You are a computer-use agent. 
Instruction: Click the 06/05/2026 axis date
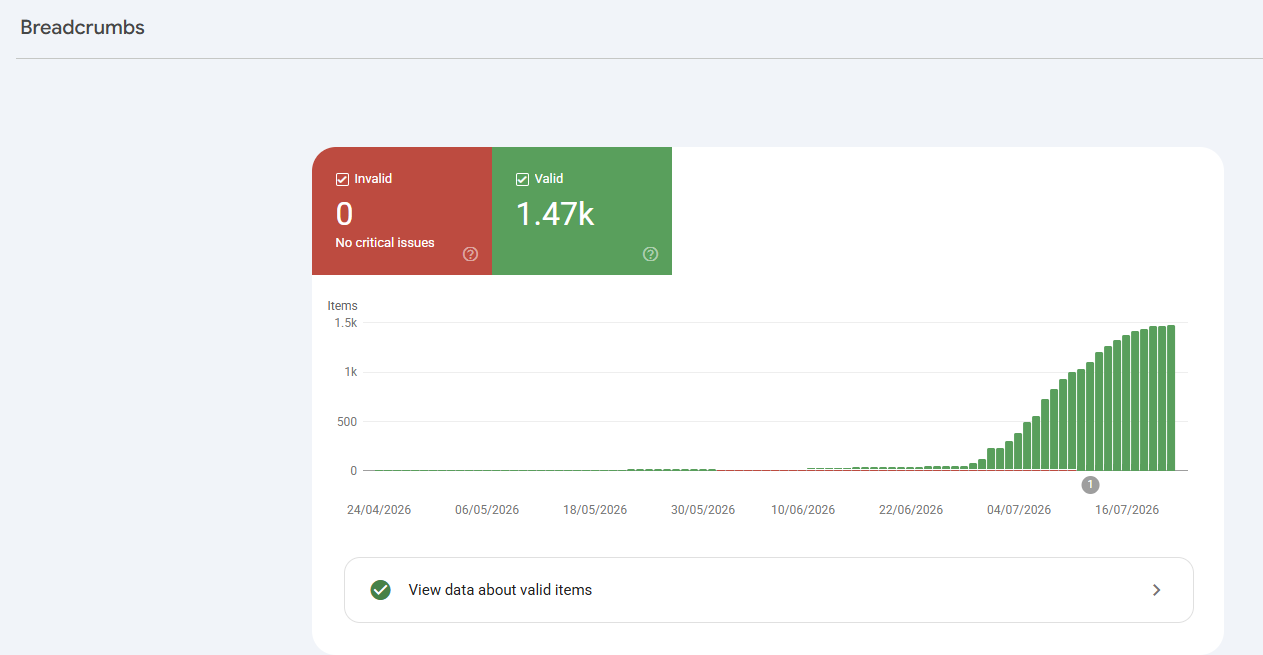pyautogui.click(x=487, y=510)
